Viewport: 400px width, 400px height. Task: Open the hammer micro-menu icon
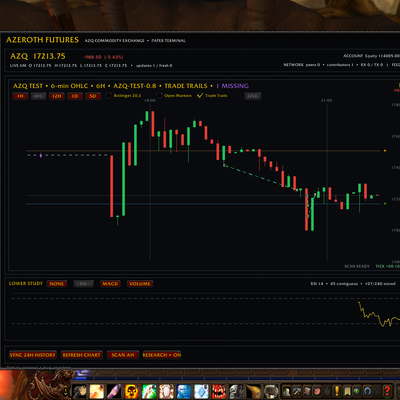click(x=297, y=391)
